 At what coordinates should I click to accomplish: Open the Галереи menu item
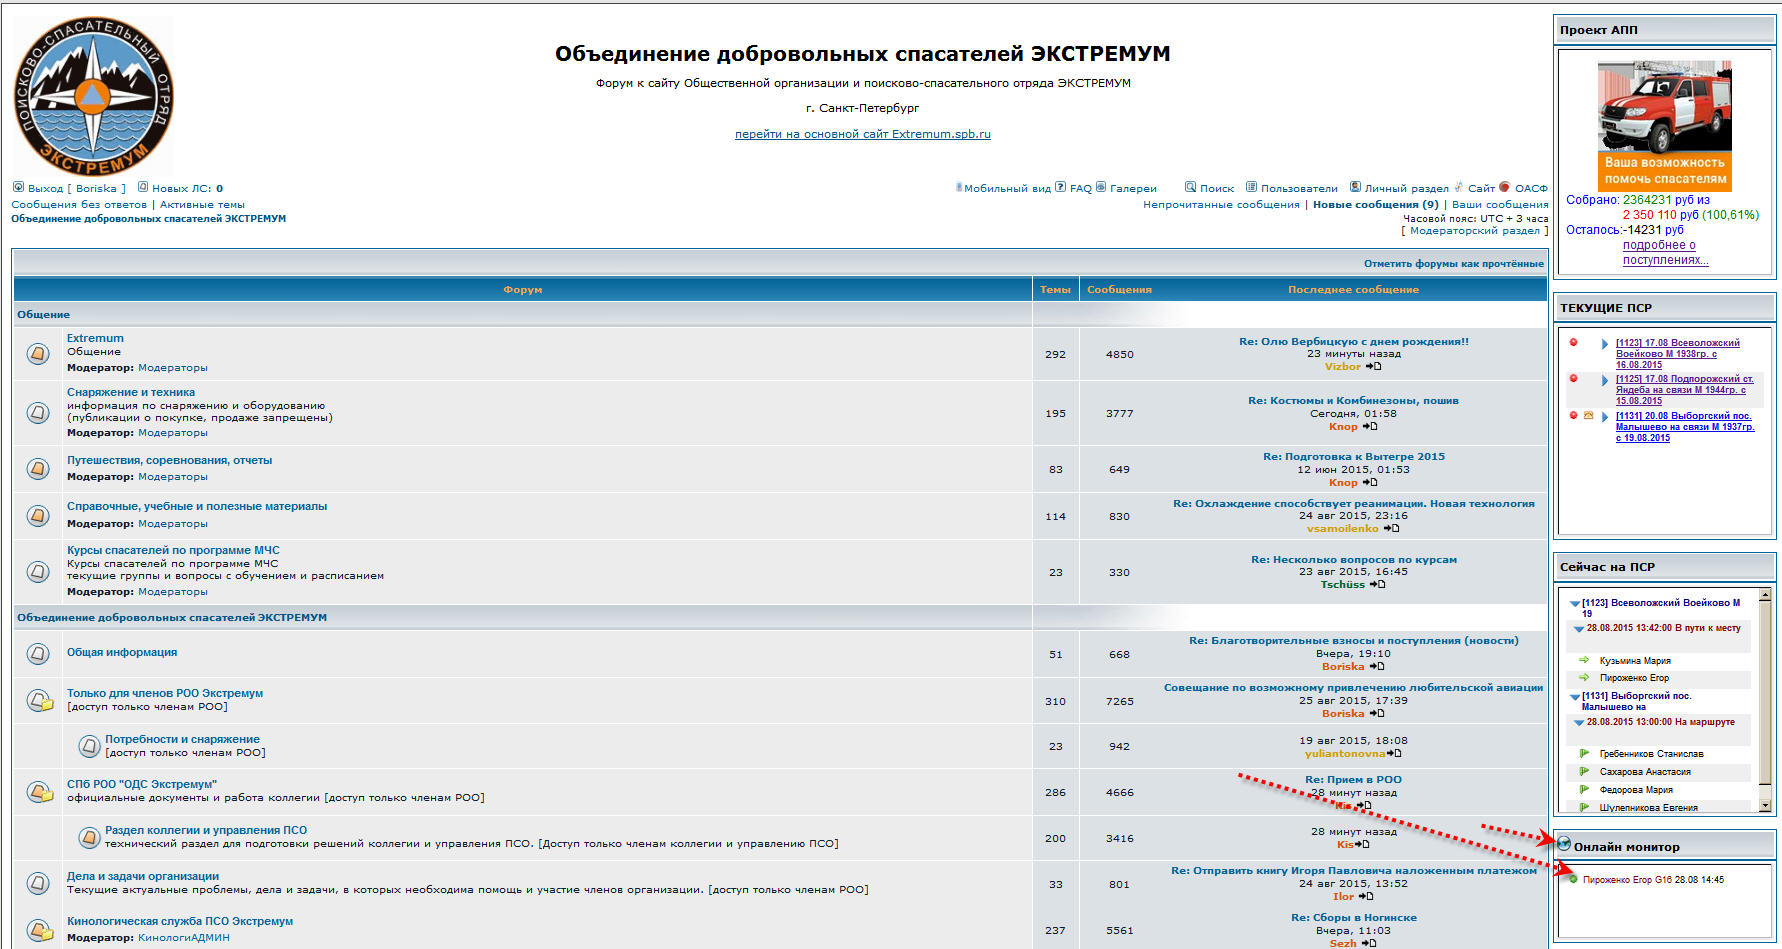coord(1132,188)
